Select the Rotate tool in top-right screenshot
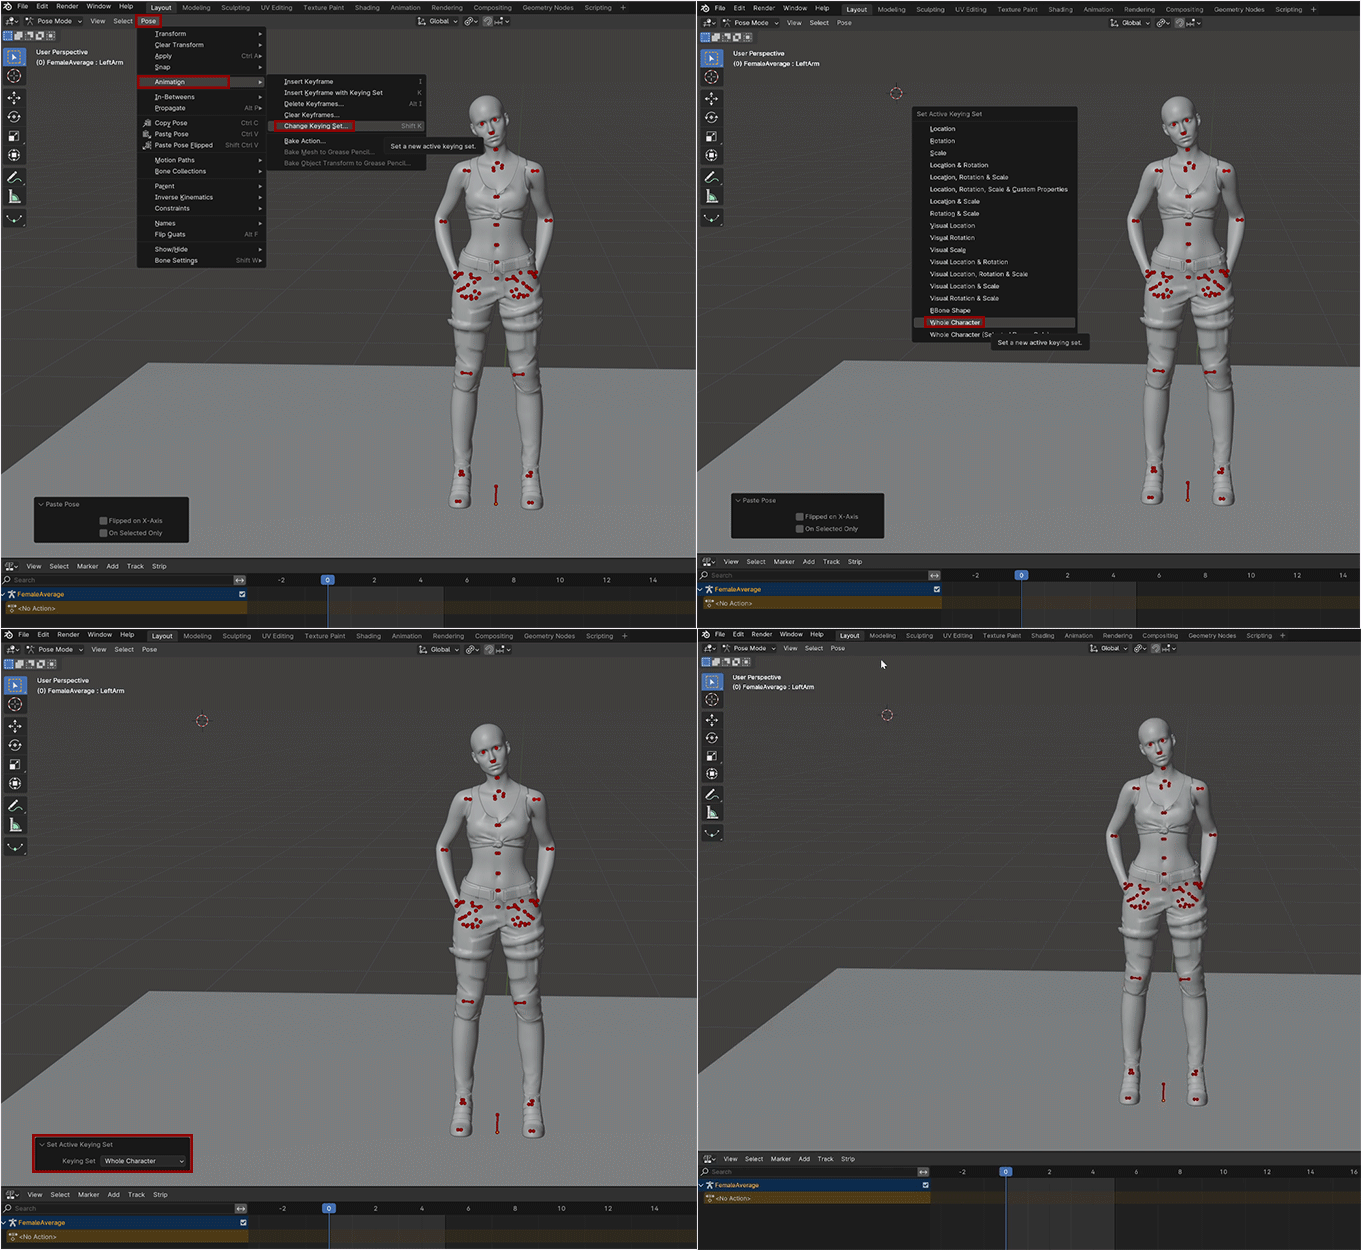 tap(712, 117)
